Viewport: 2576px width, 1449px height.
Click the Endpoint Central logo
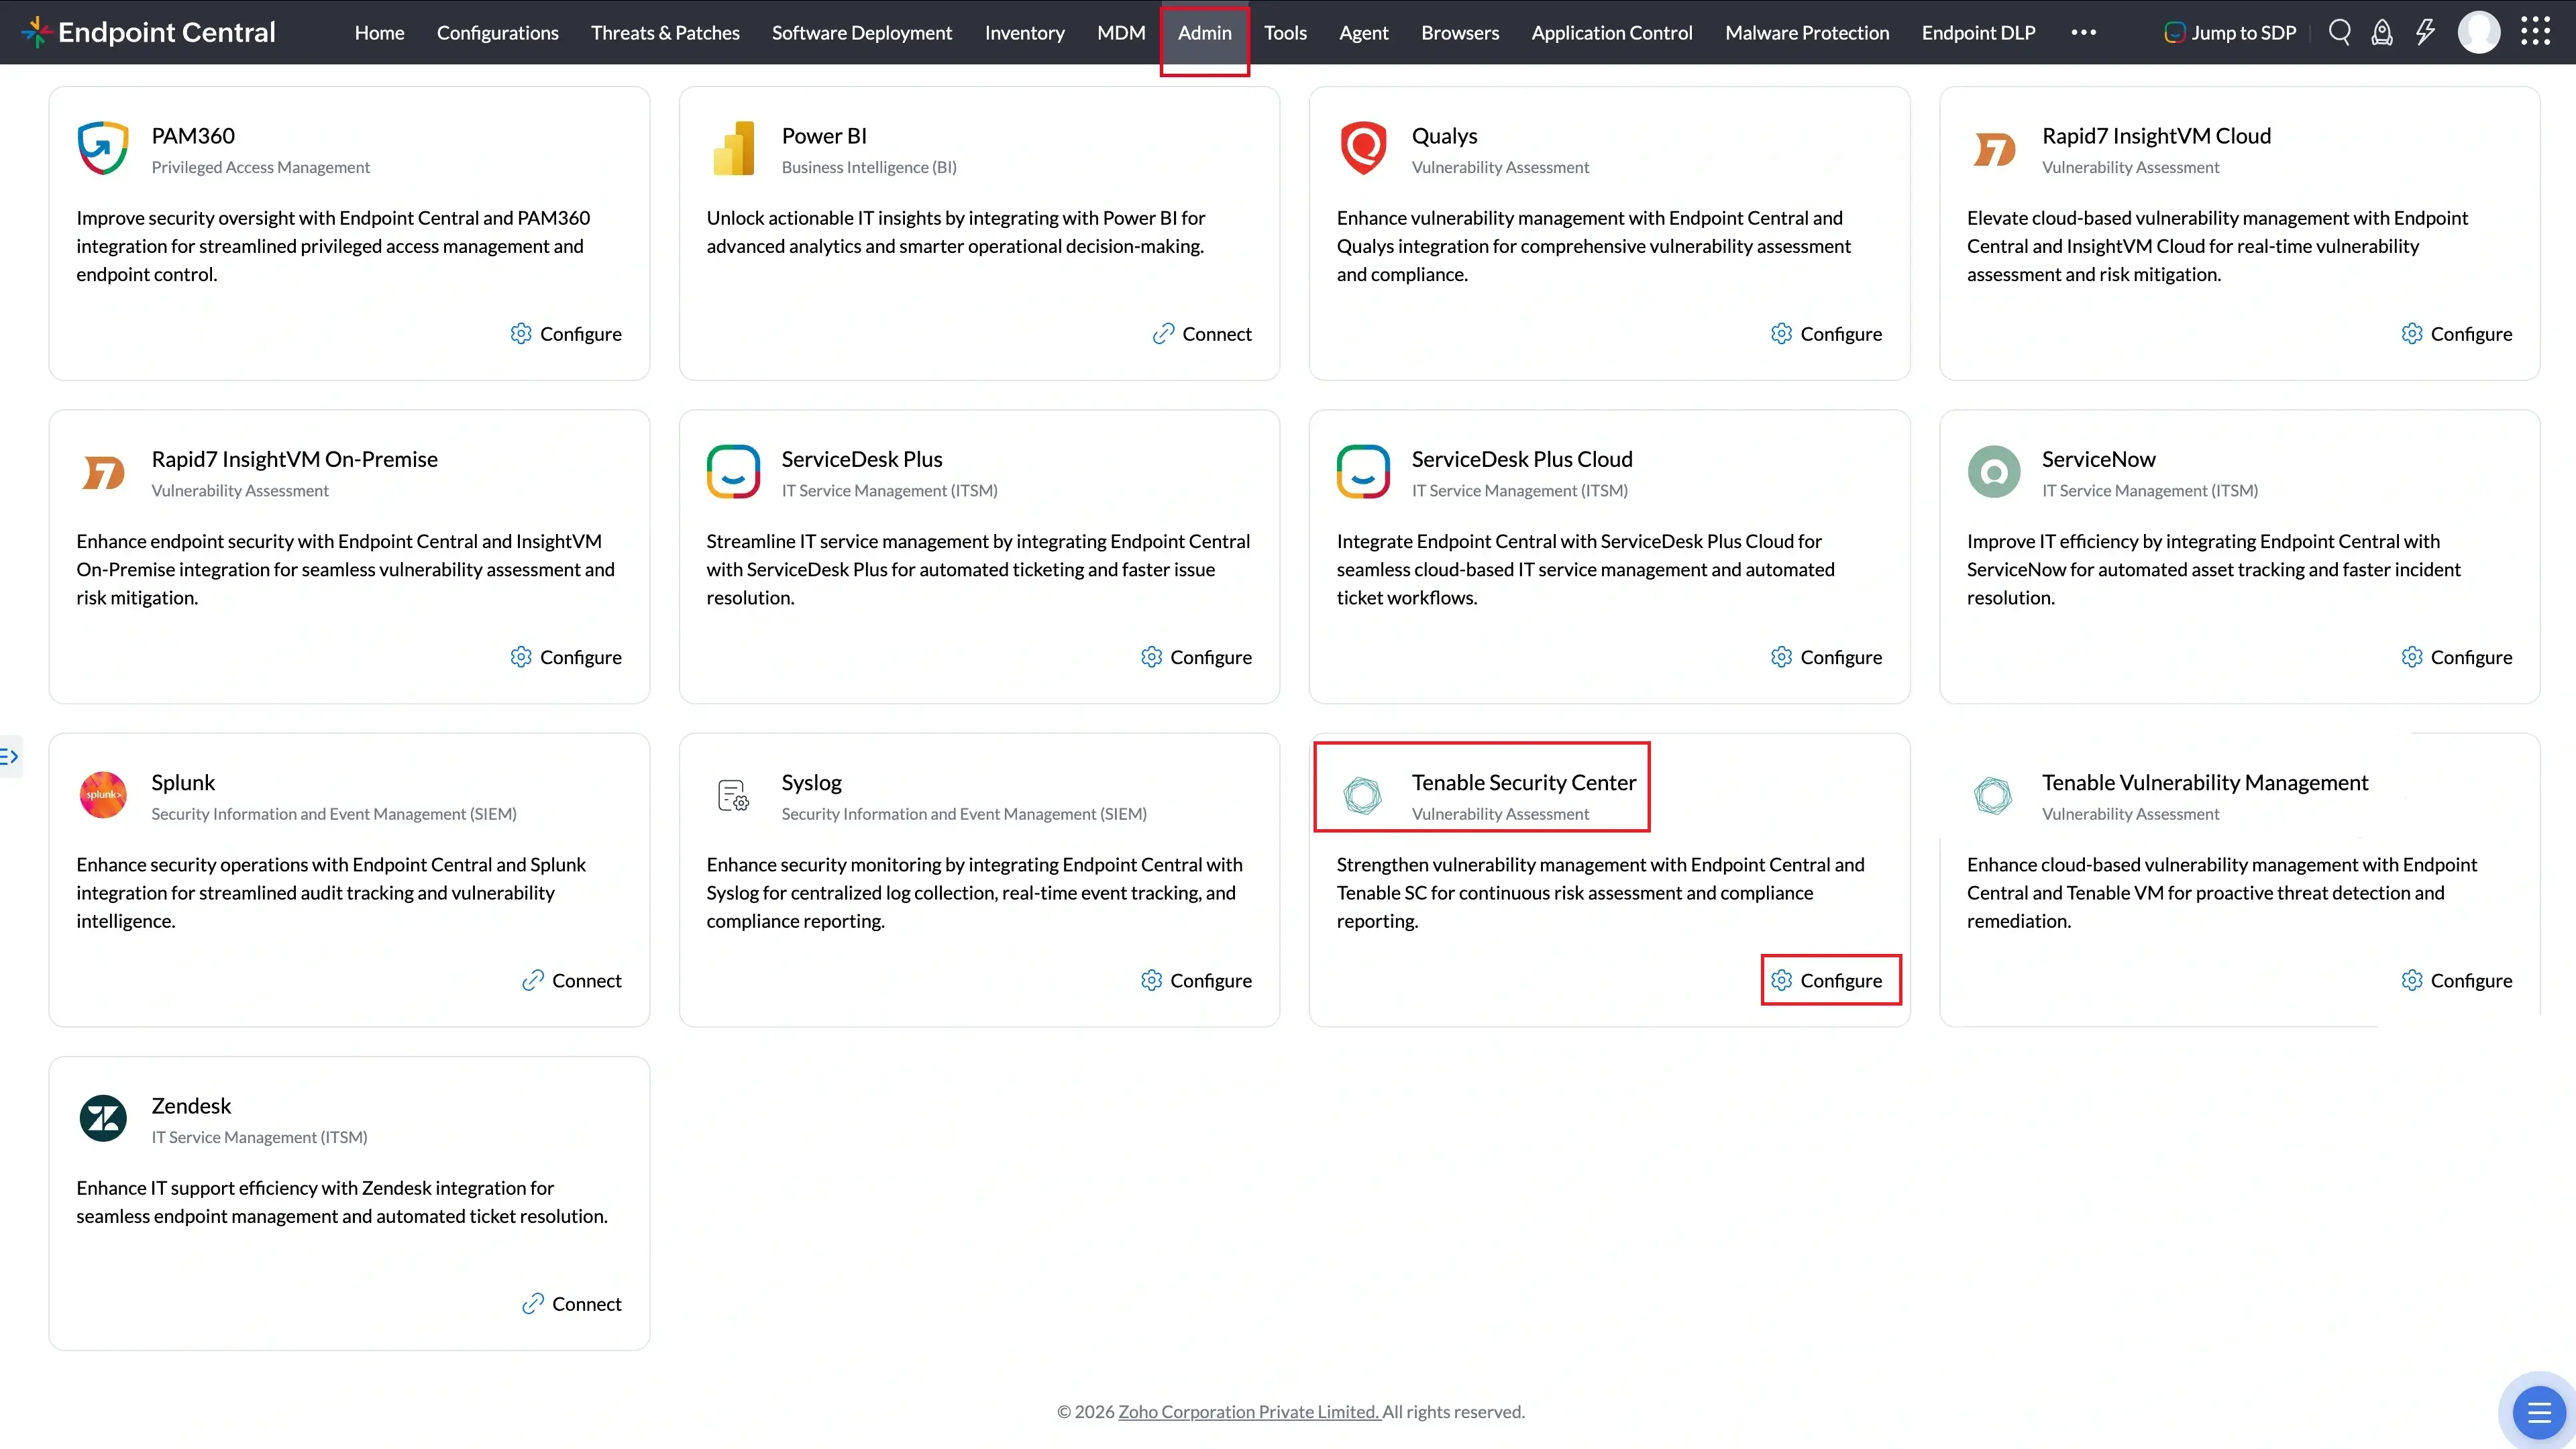point(148,32)
